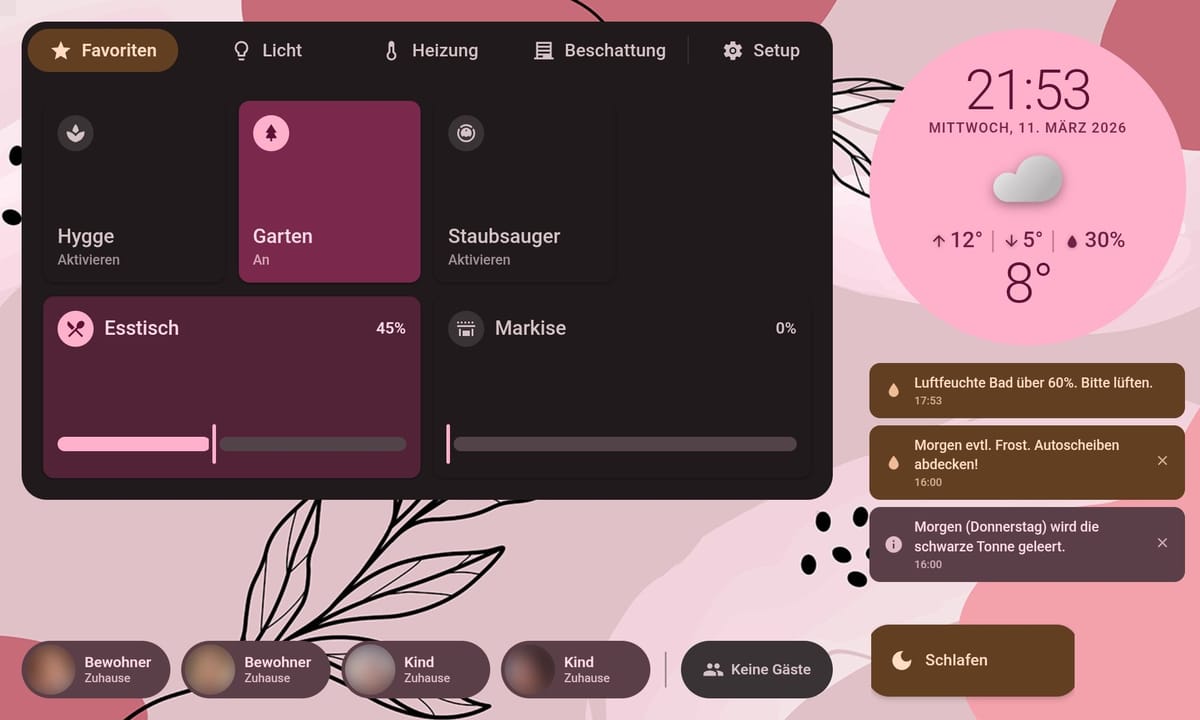The image size is (1200, 720).
Task: Click the thermometer icon for Heizung
Action: pyautogui.click(x=392, y=51)
